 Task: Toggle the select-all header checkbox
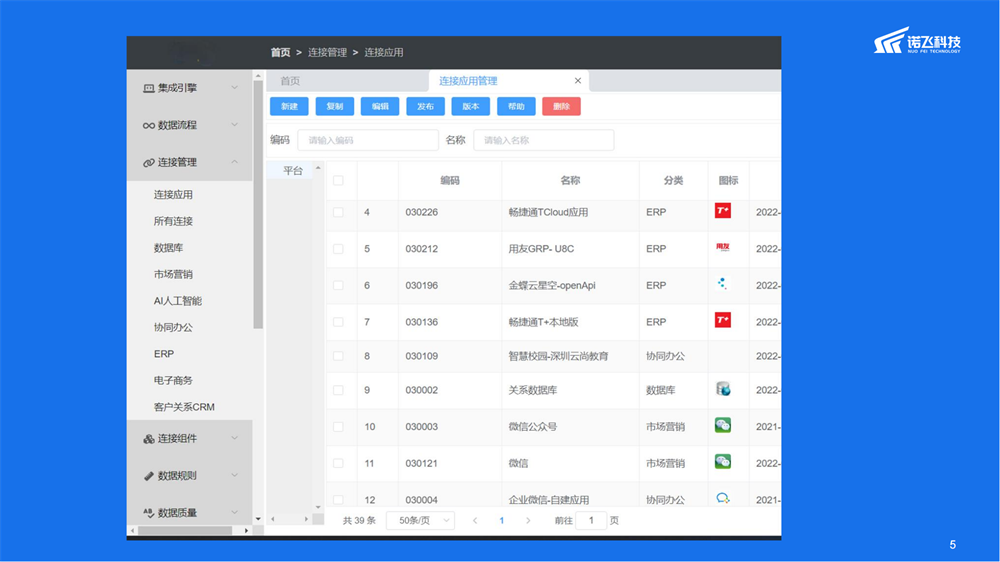pos(338,181)
